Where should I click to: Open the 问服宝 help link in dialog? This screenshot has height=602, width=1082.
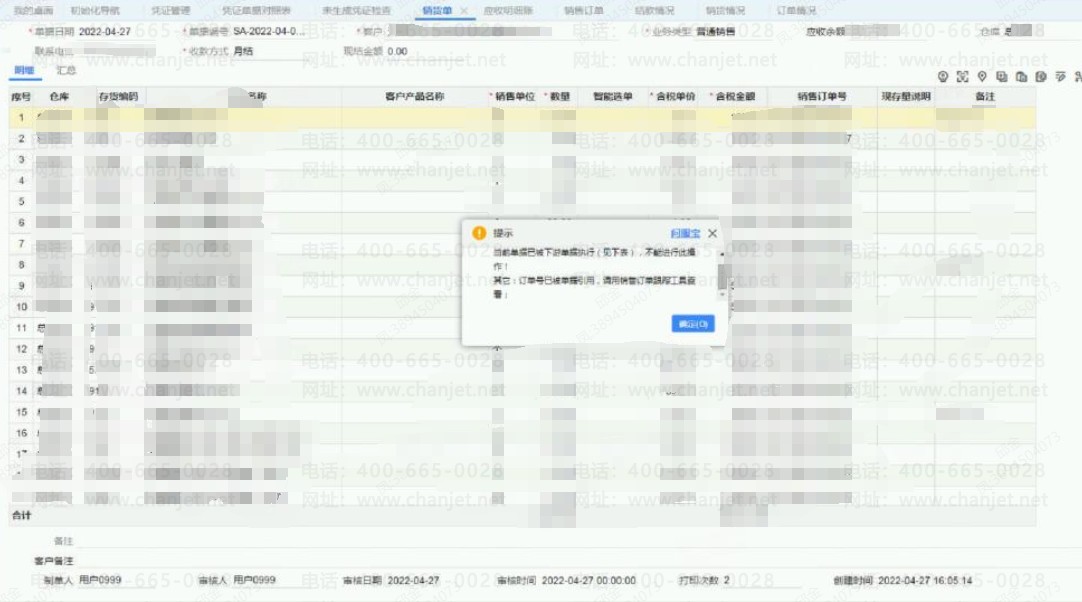pos(685,233)
